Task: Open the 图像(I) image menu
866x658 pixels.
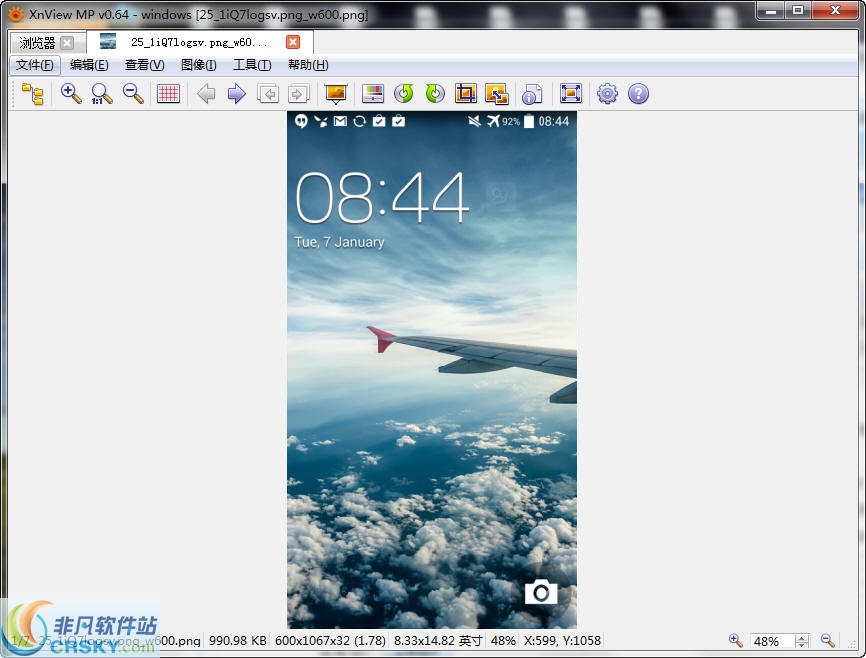Action: pyautogui.click(x=198, y=65)
